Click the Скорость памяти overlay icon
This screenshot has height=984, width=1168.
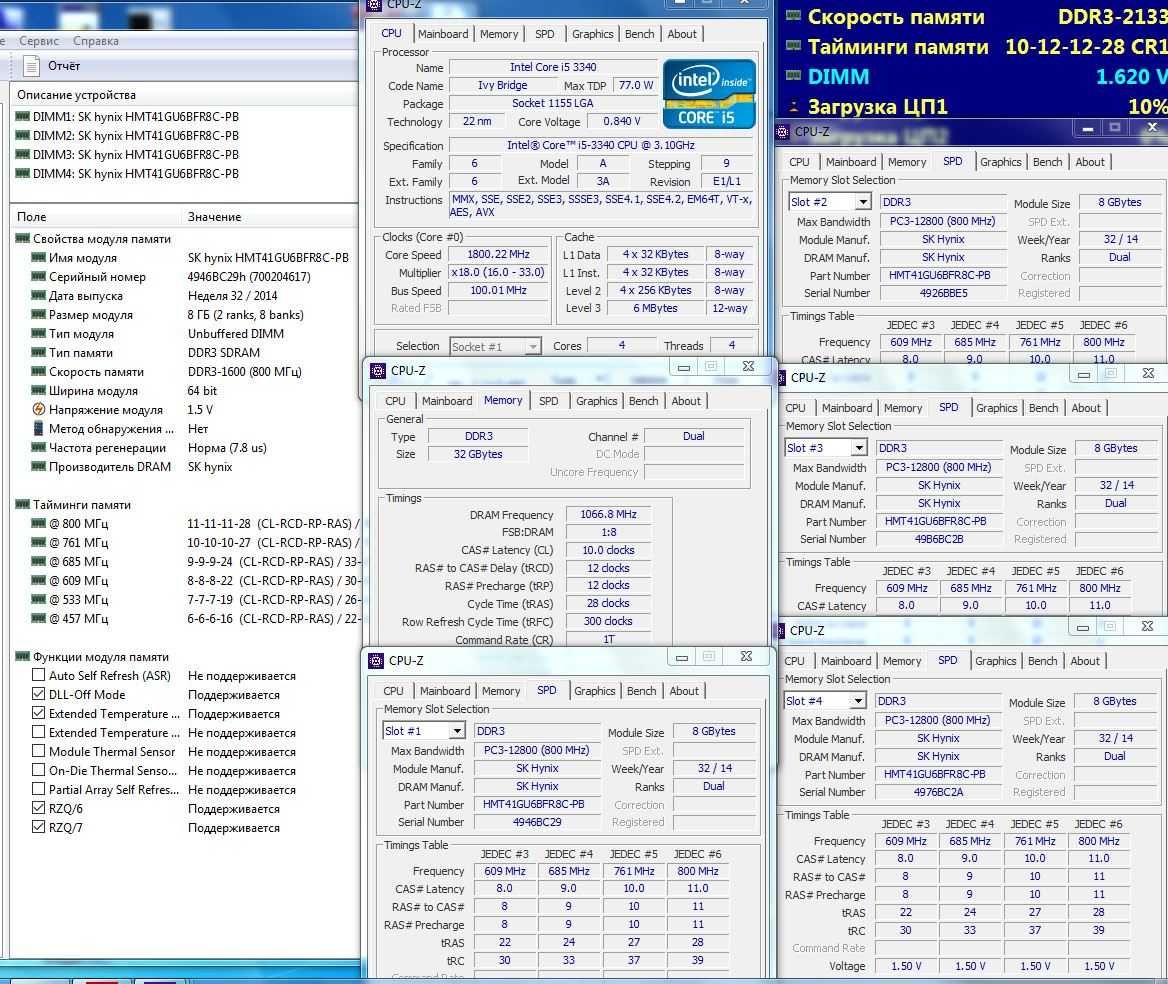point(794,16)
